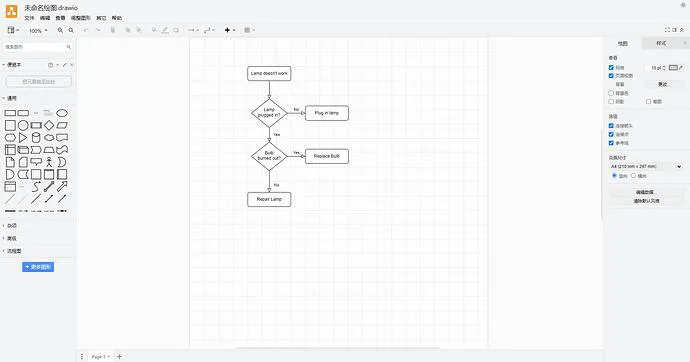Select the triangle shape in General palette
The height and width of the screenshot is (362, 690).
pyautogui.click(x=23, y=138)
